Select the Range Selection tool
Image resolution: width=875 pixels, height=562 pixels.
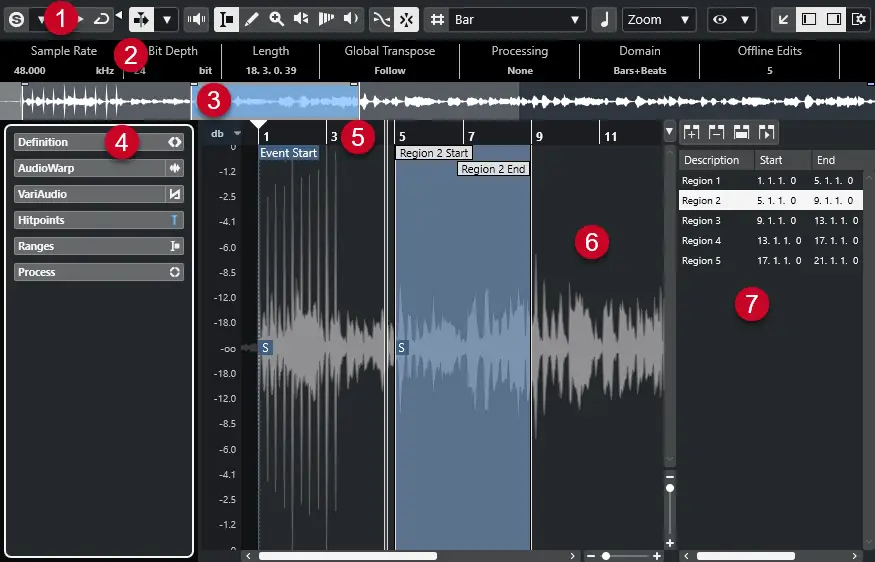click(x=227, y=20)
